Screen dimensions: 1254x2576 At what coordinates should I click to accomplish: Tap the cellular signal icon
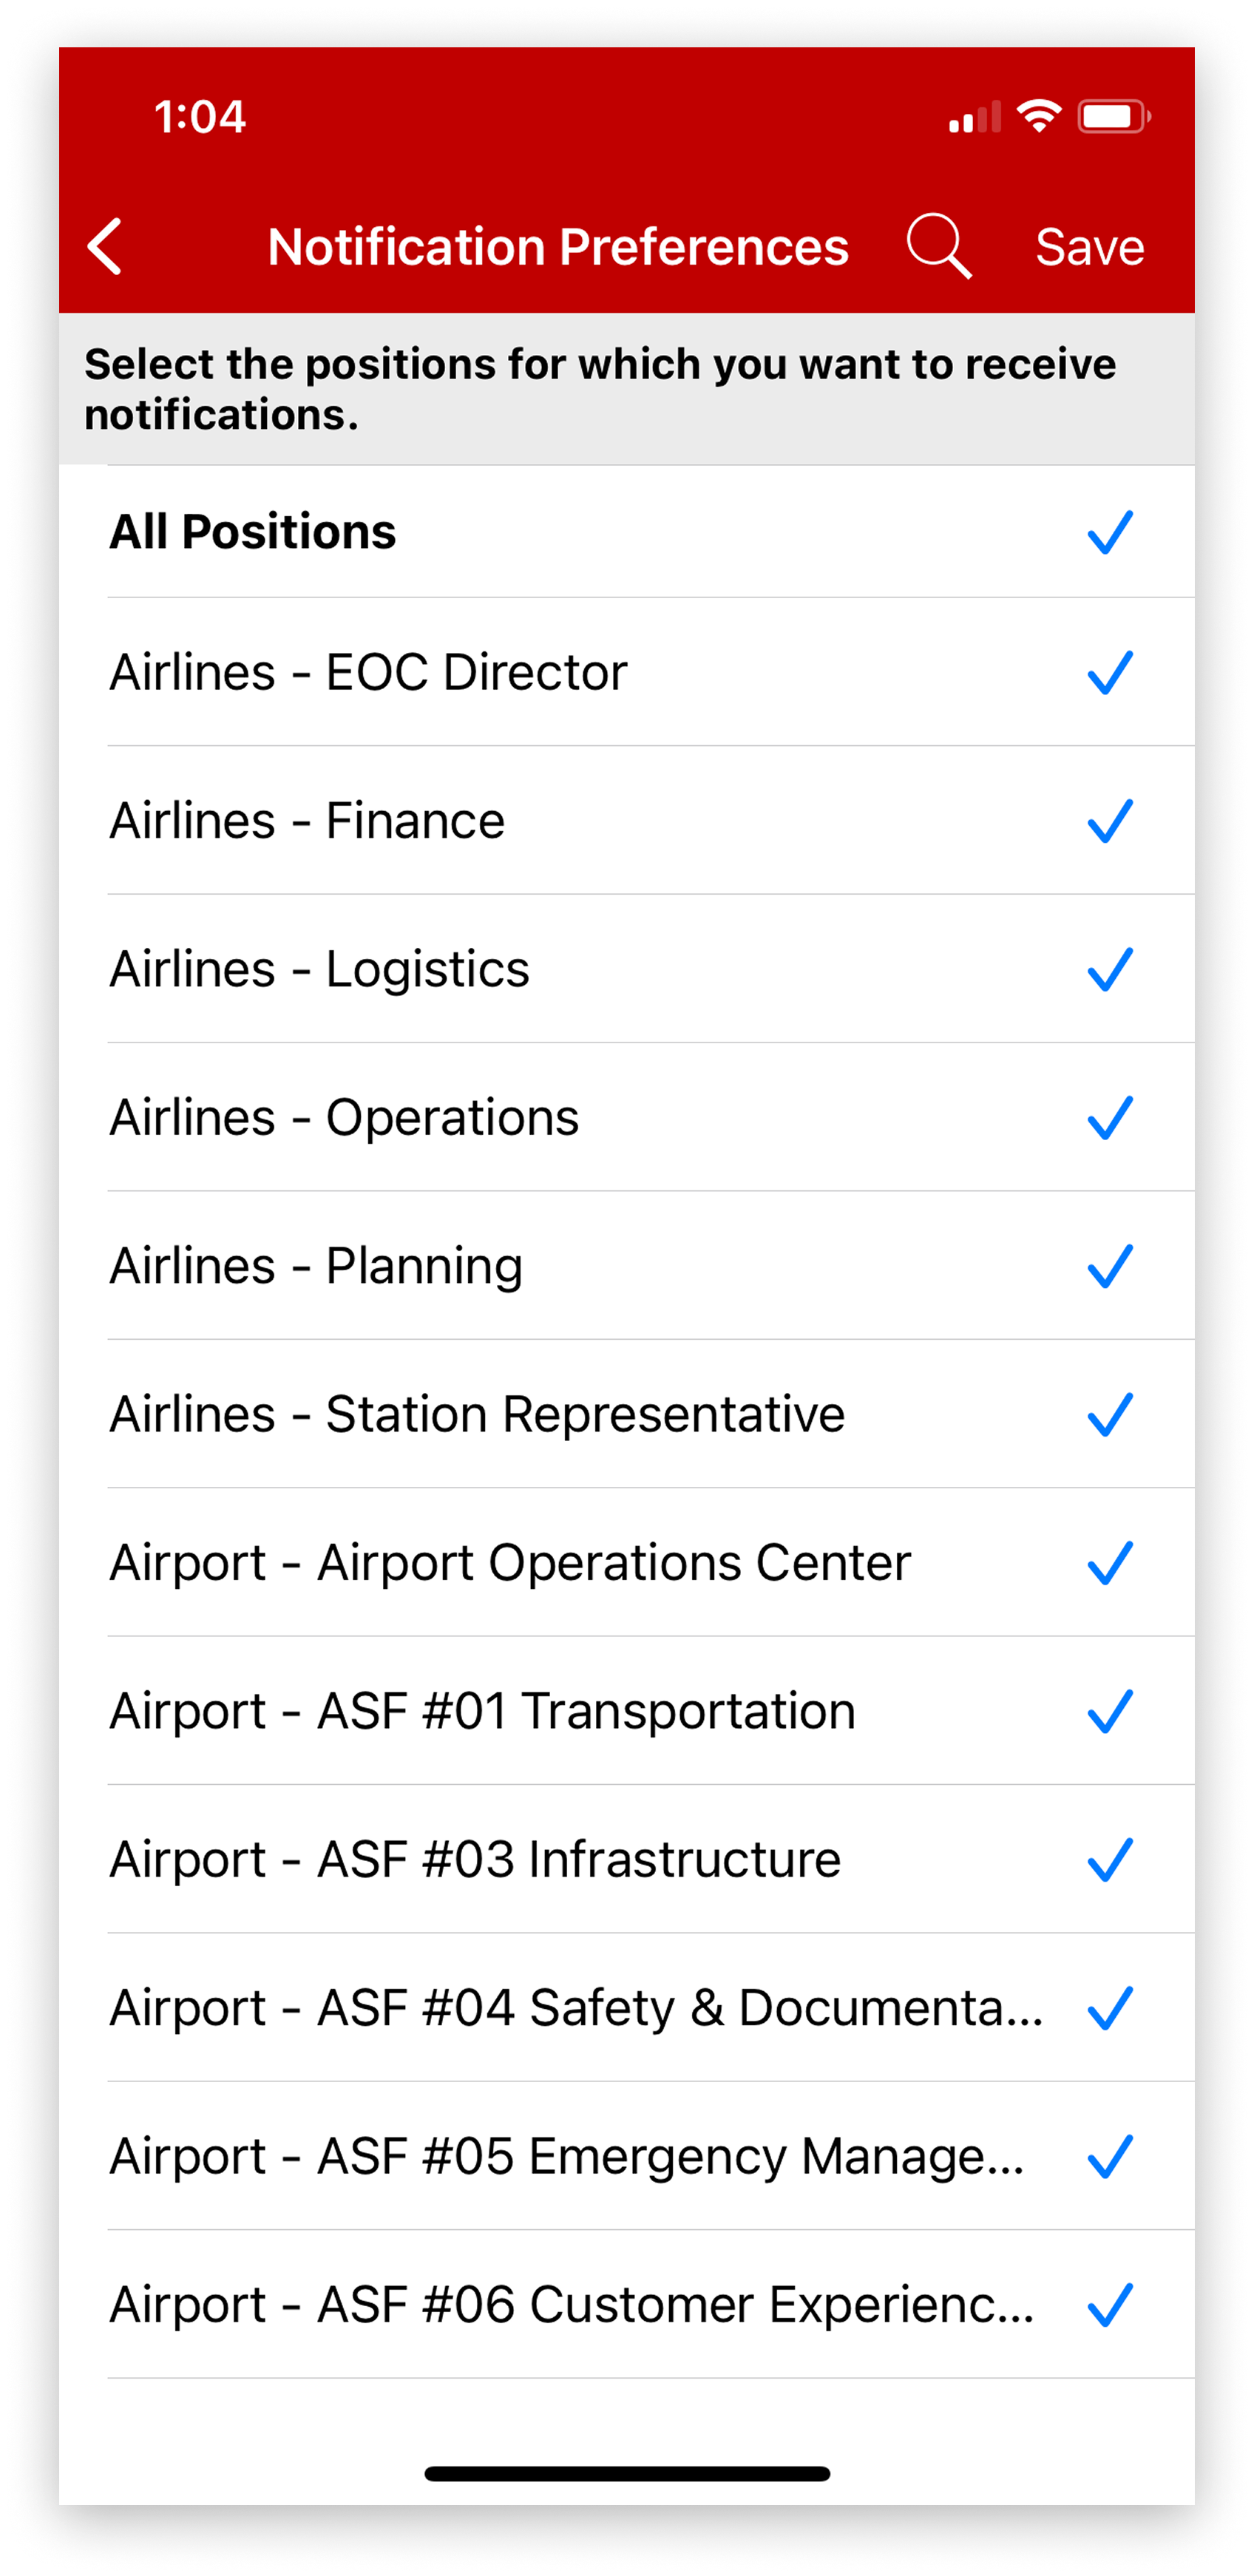point(973,118)
